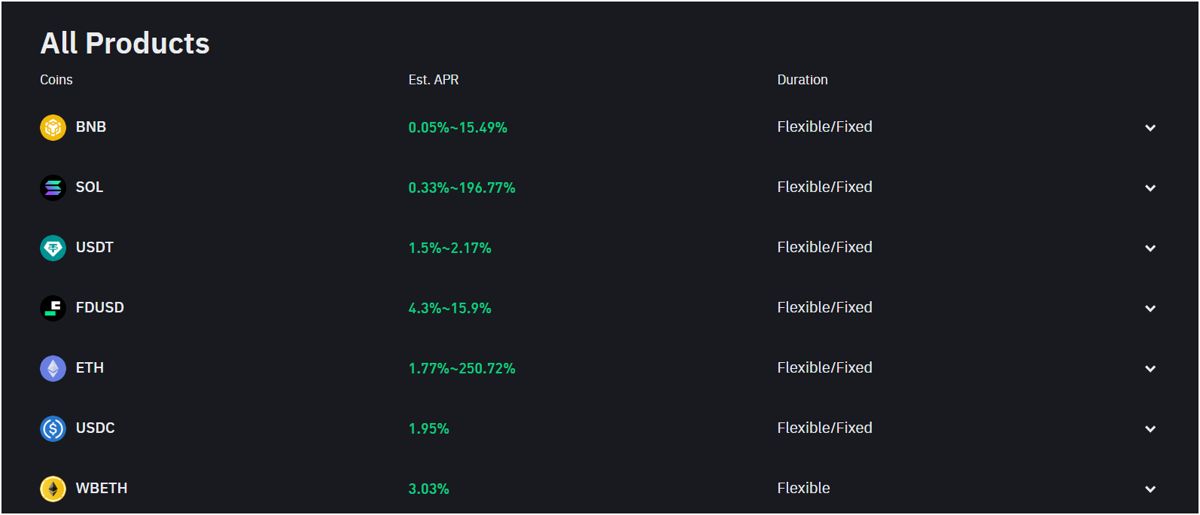Expand the WBETH product row
1200x515 pixels.
click(1150, 489)
